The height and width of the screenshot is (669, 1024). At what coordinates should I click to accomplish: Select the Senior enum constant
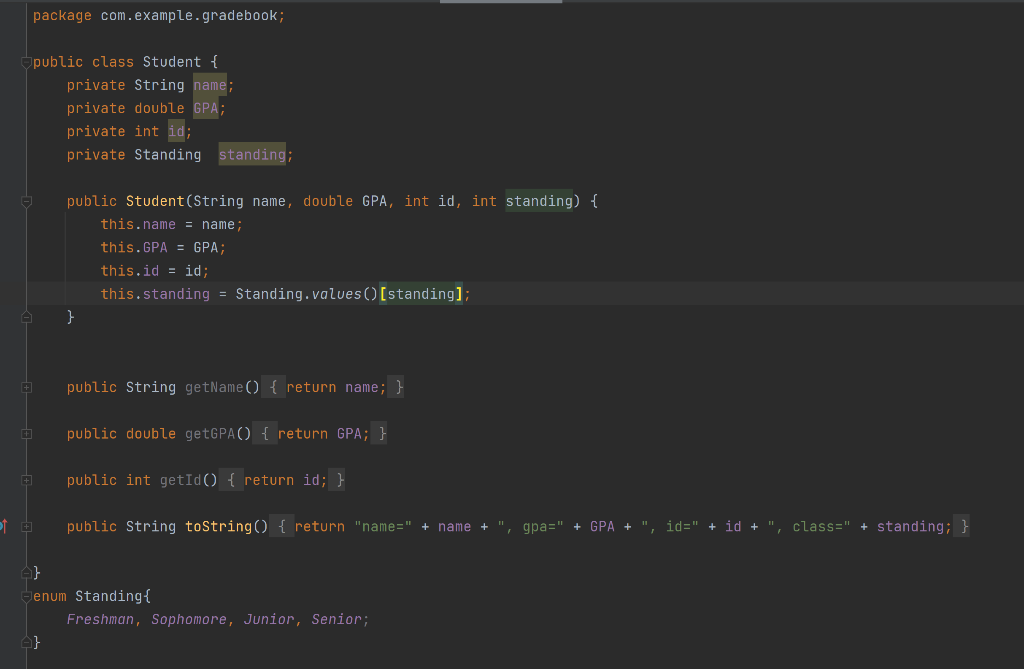[x=336, y=618]
